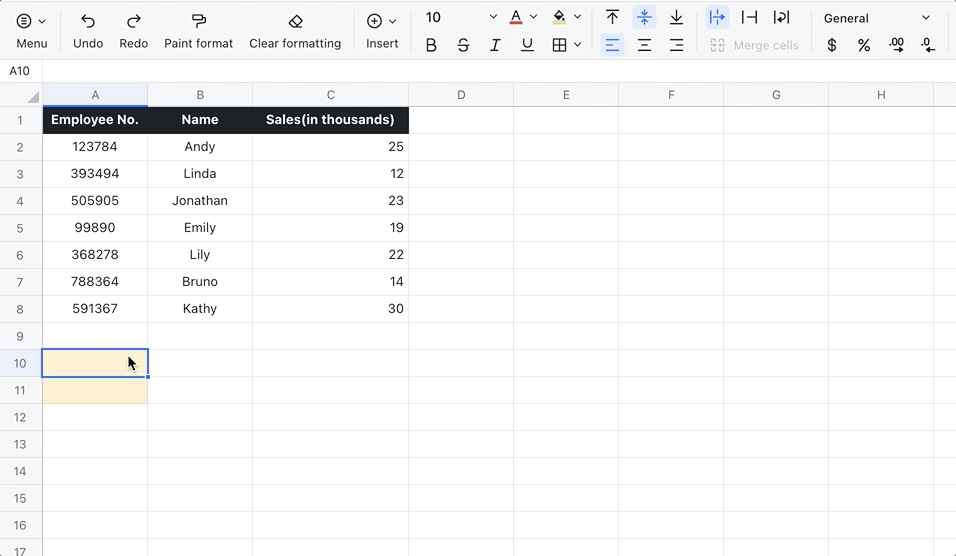The height and width of the screenshot is (556, 956).
Task: Toggle italic formatting
Action: pos(495,45)
